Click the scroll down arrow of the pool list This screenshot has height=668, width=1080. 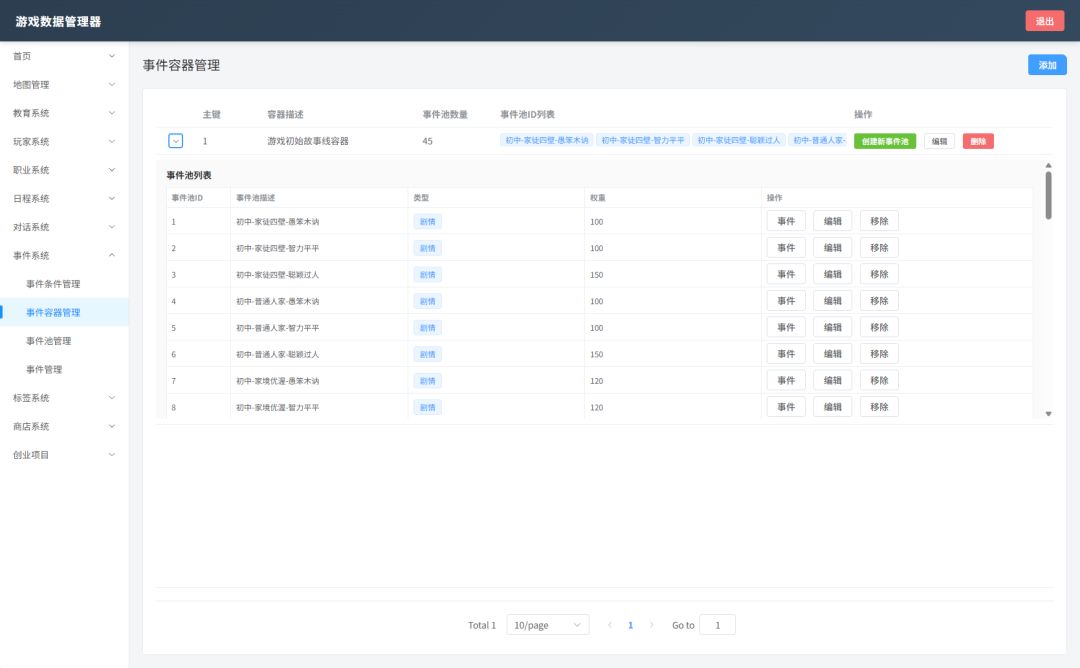tap(1048, 414)
